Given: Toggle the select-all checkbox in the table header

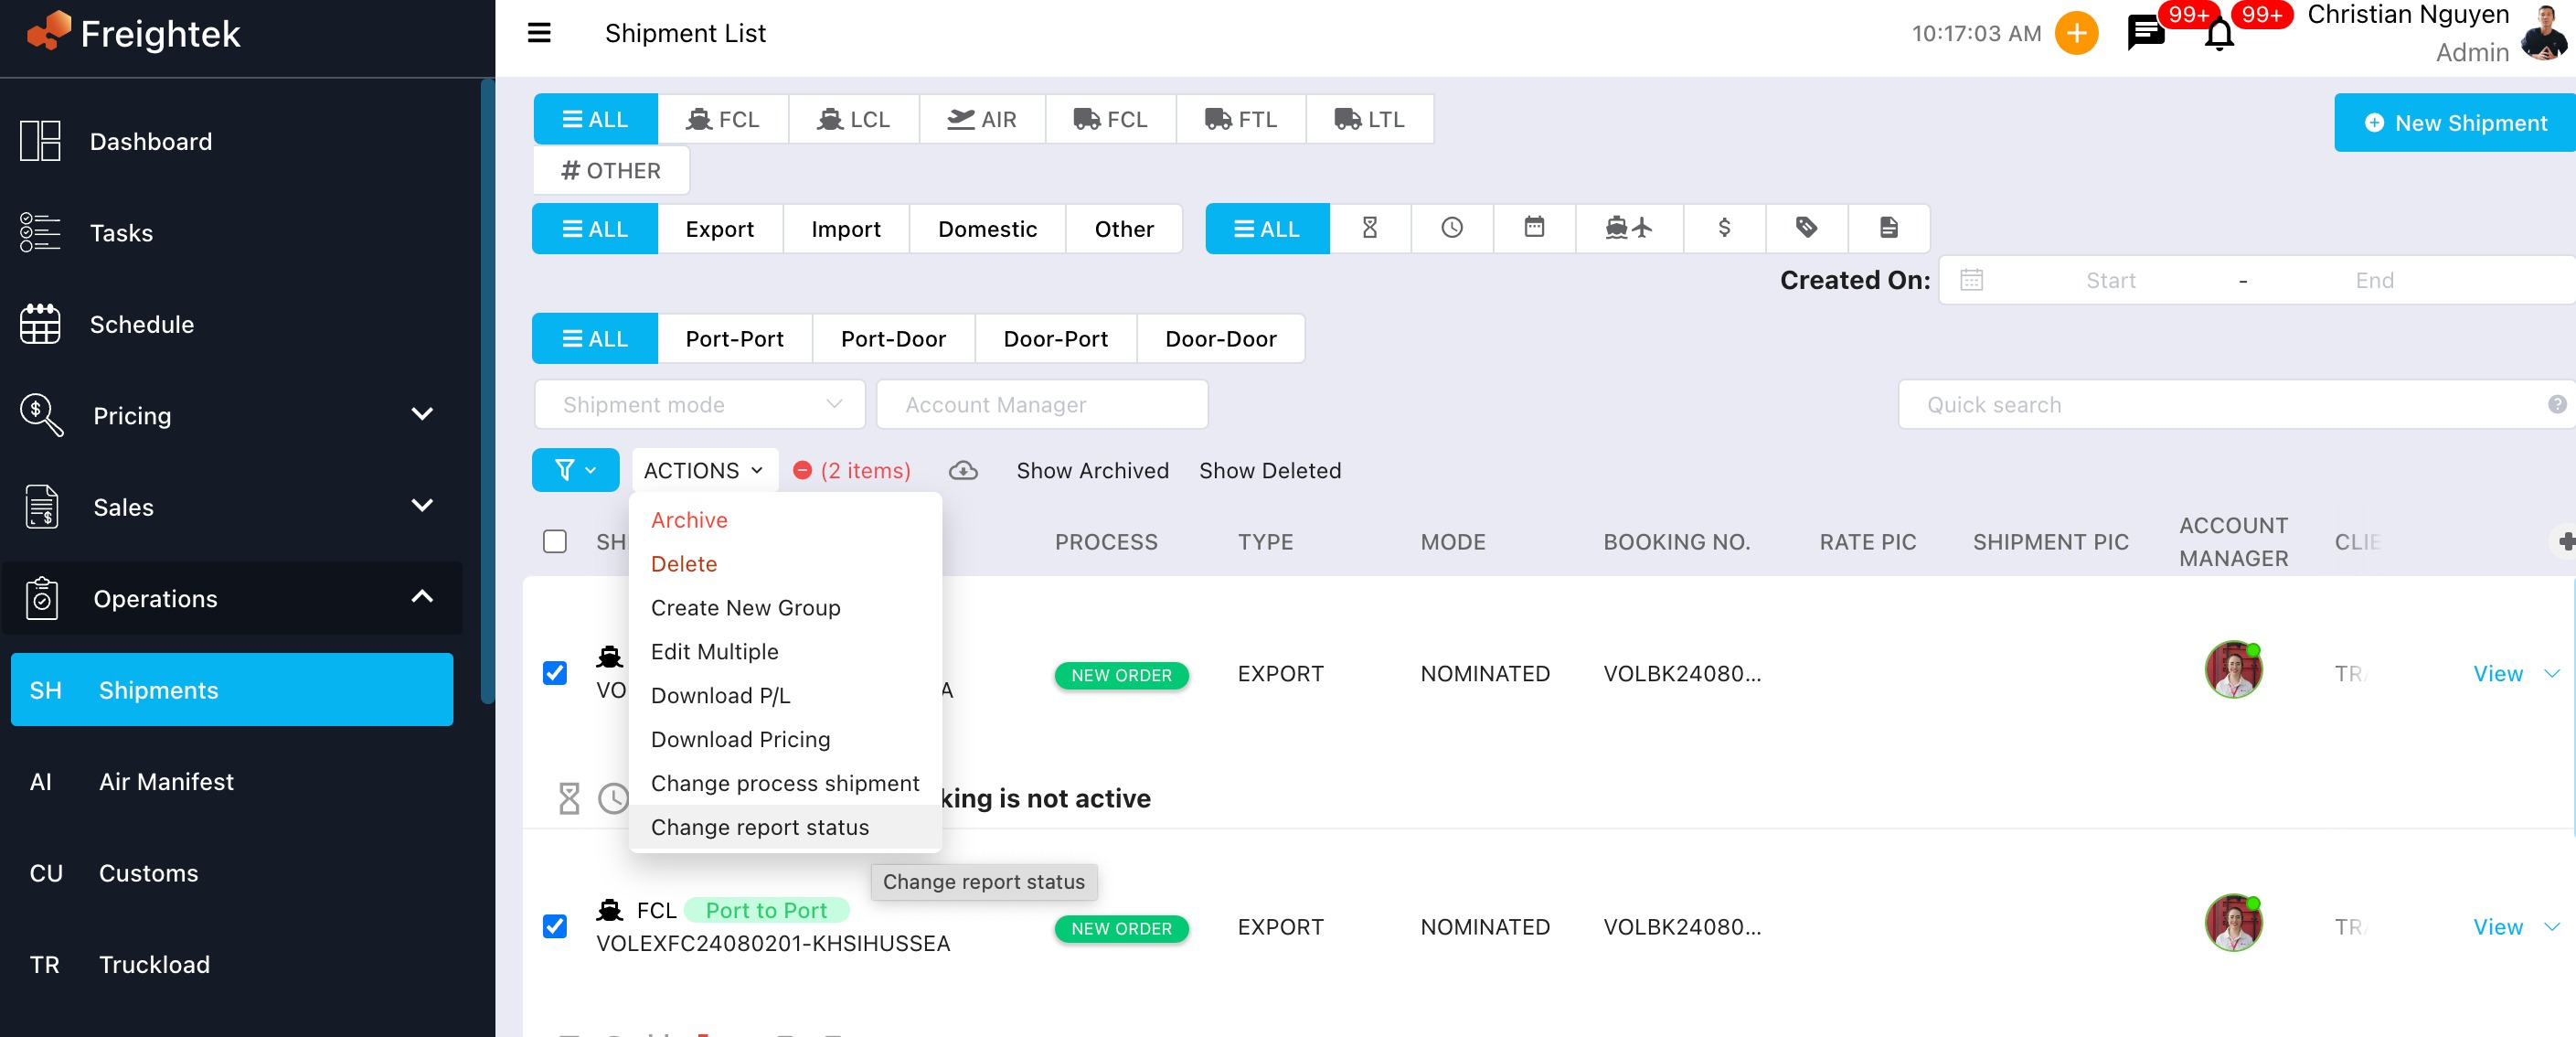Looking at the screenshot, I should coord(554,541).
